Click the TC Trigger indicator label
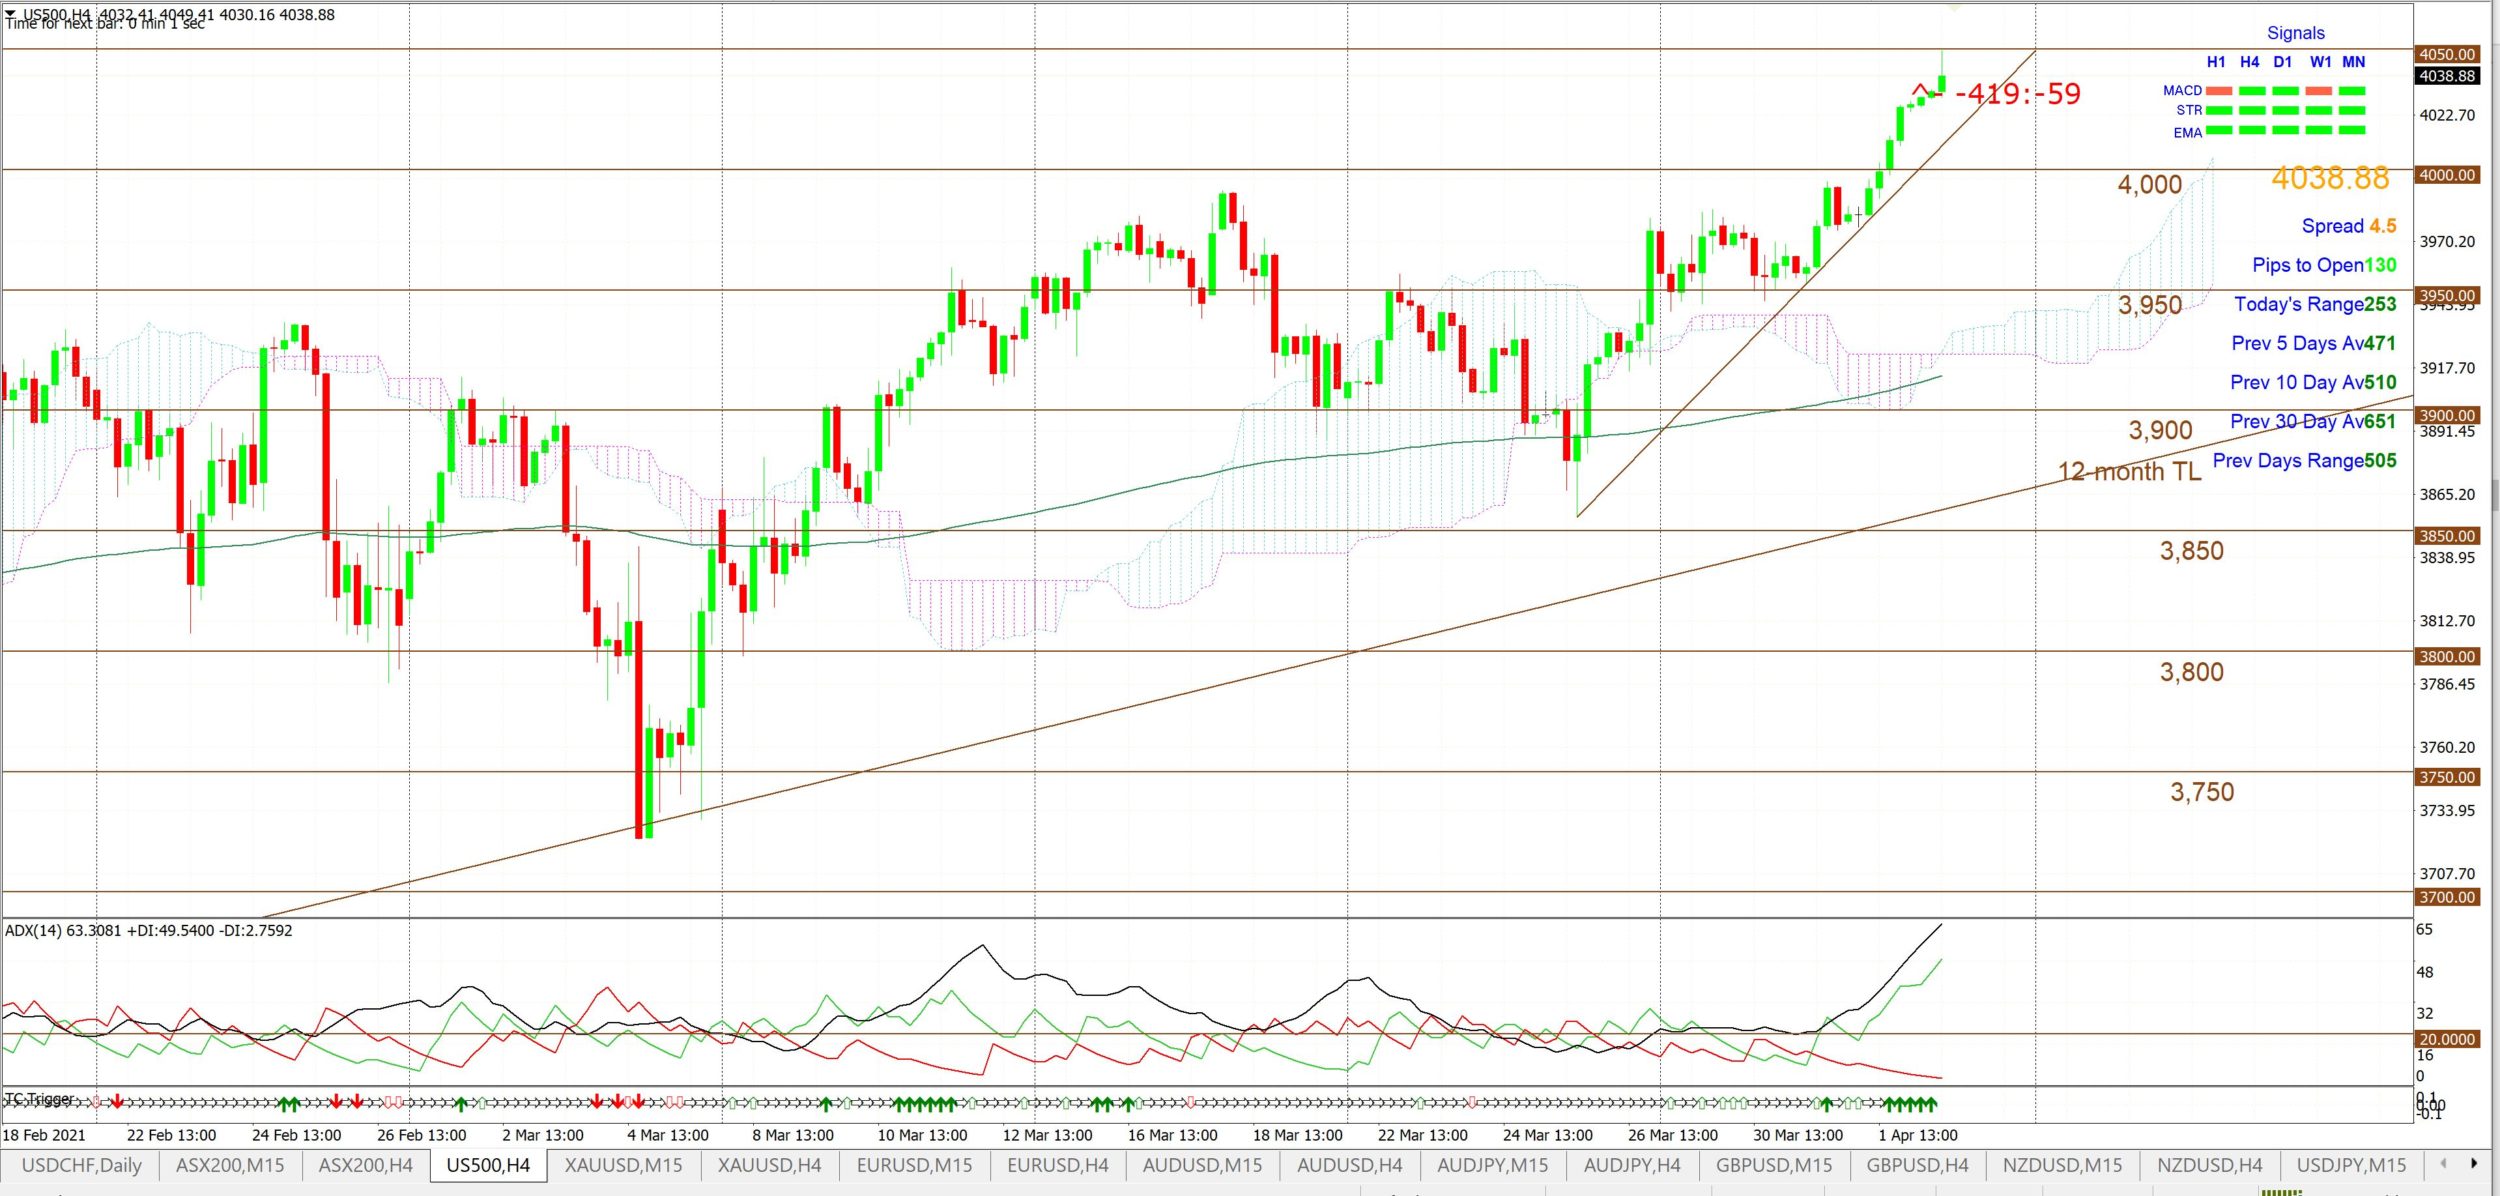Viewport: 2500px width, 1196px height. [39, 1099]
